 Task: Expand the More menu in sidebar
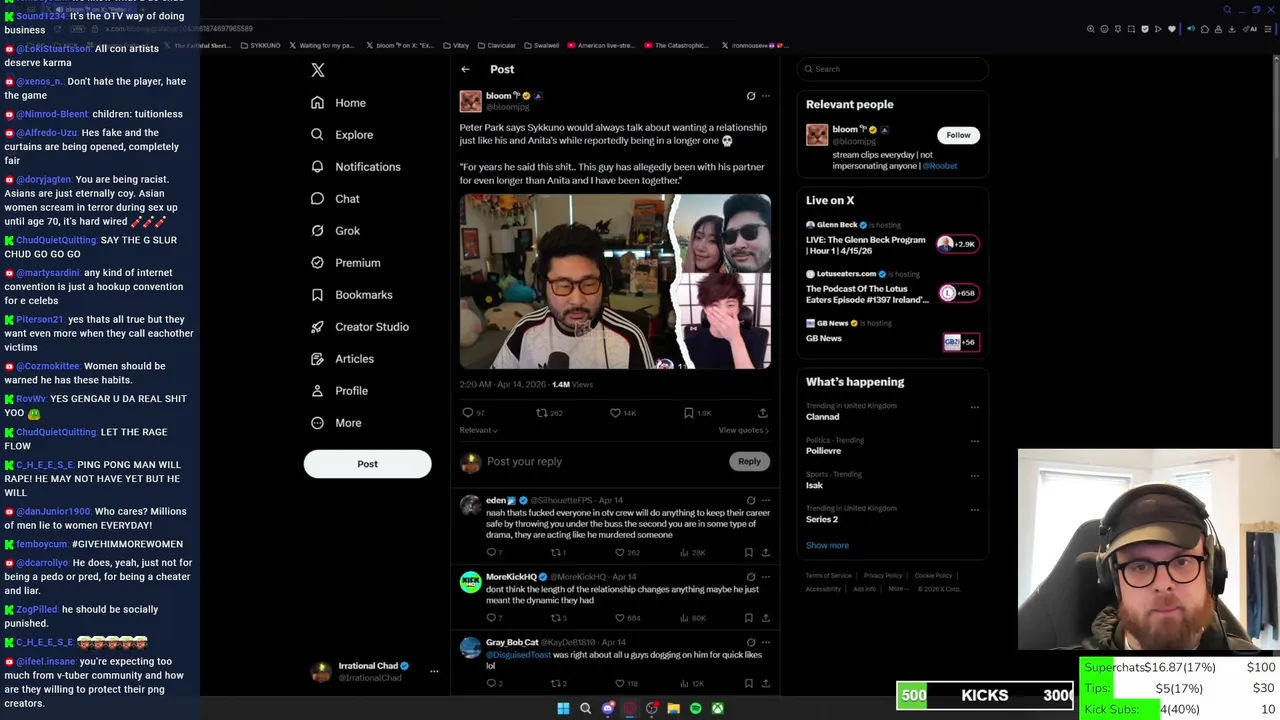point(336,423)
